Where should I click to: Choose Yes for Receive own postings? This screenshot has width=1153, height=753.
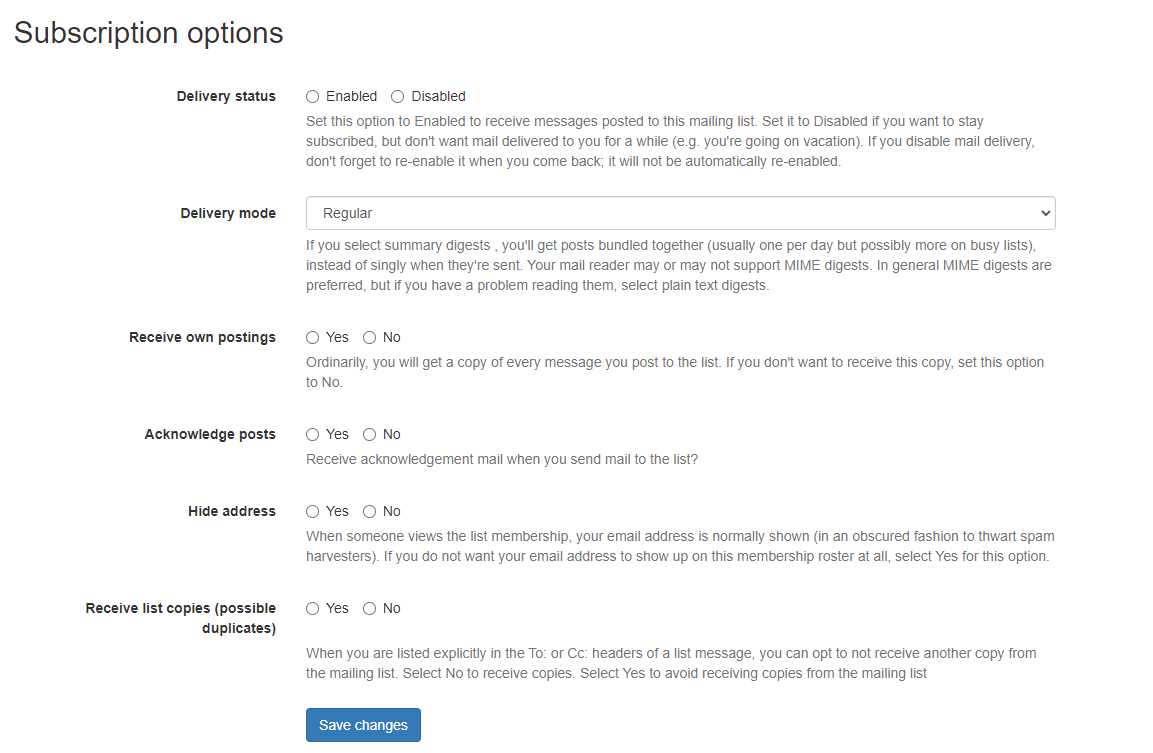(313, 338)
